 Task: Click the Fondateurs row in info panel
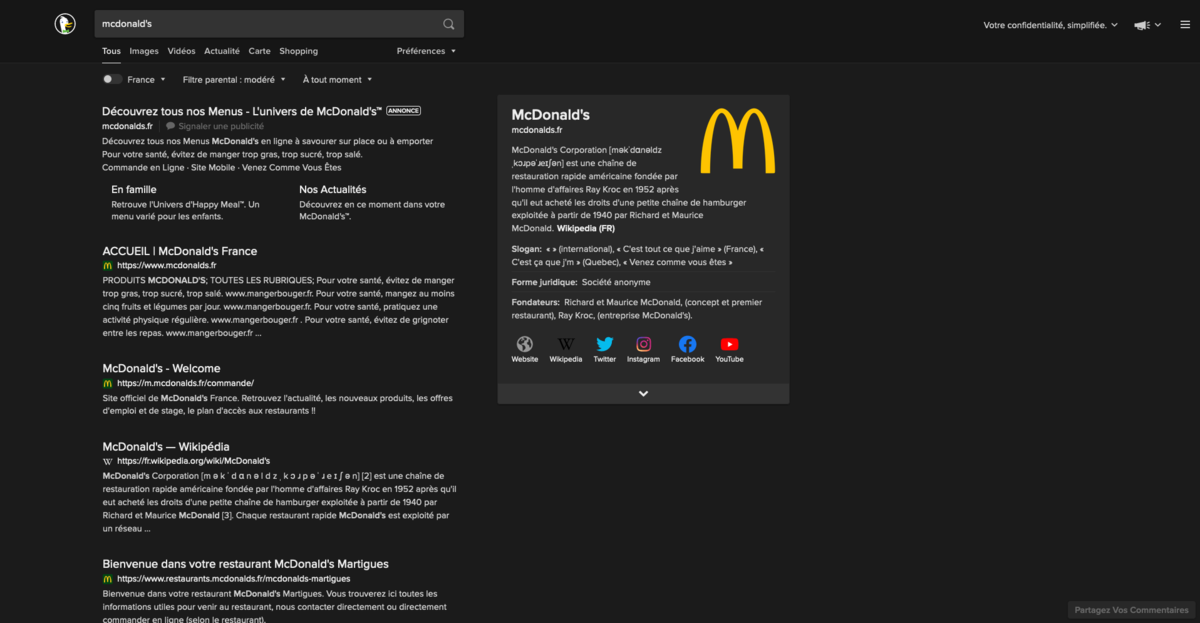pyautogui.click(x=641, y=308)
